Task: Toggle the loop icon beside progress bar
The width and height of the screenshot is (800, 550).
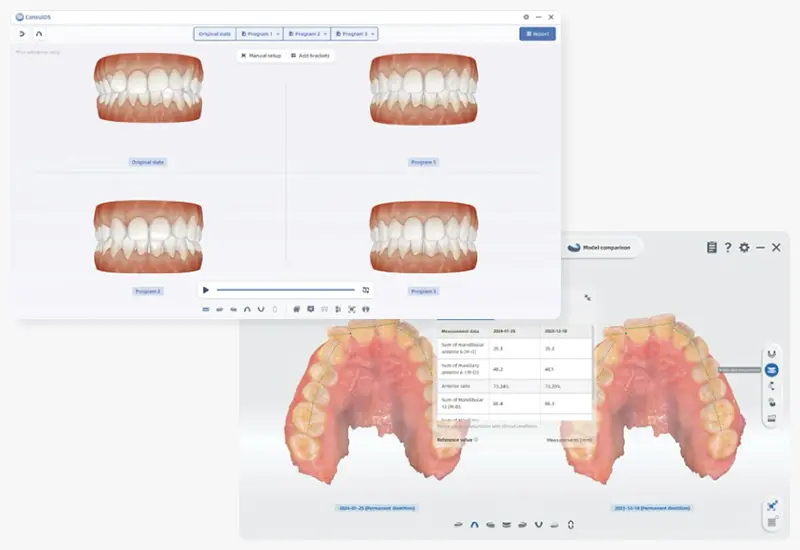Action: [x=366, y=290]
